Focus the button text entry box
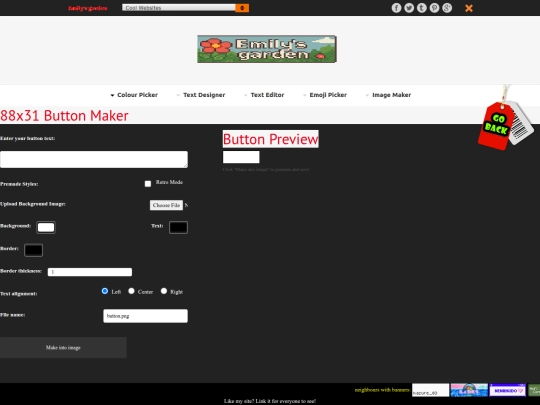The image size is (540, 405). pyautogui.click(x=94, y=159)
